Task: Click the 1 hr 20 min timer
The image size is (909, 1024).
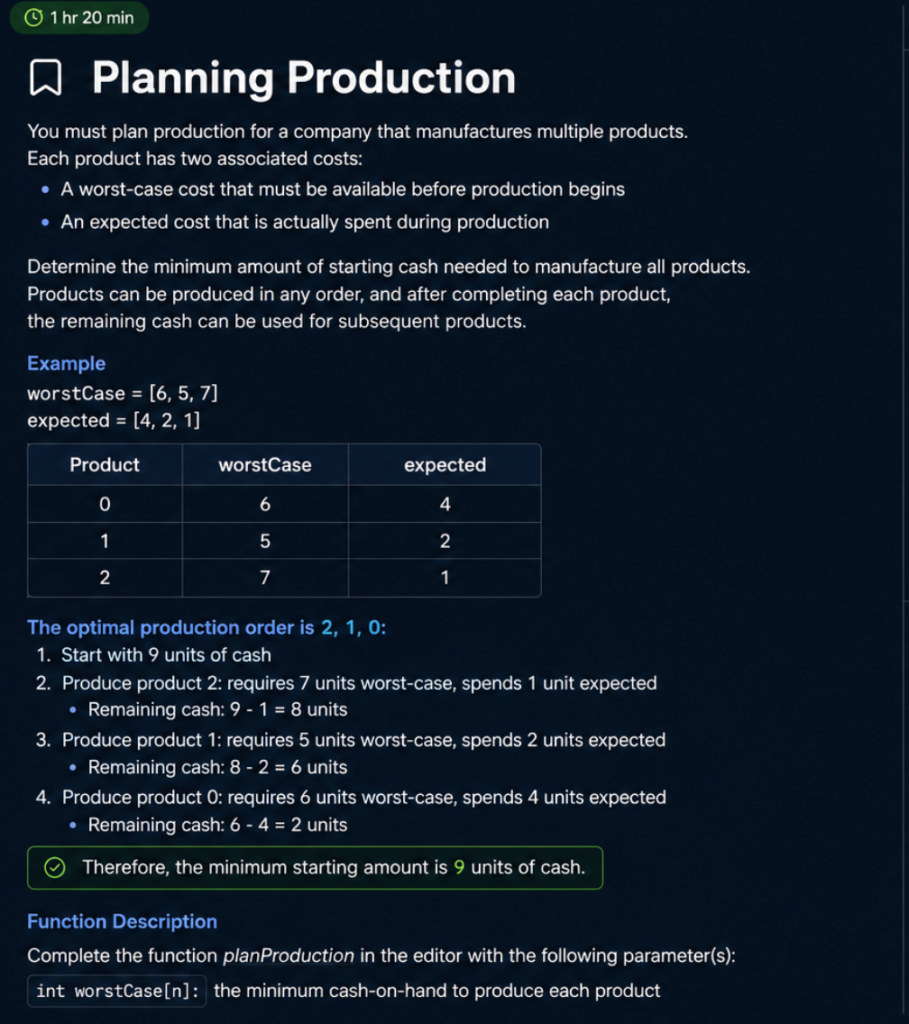Action: (x=80, y=18)
